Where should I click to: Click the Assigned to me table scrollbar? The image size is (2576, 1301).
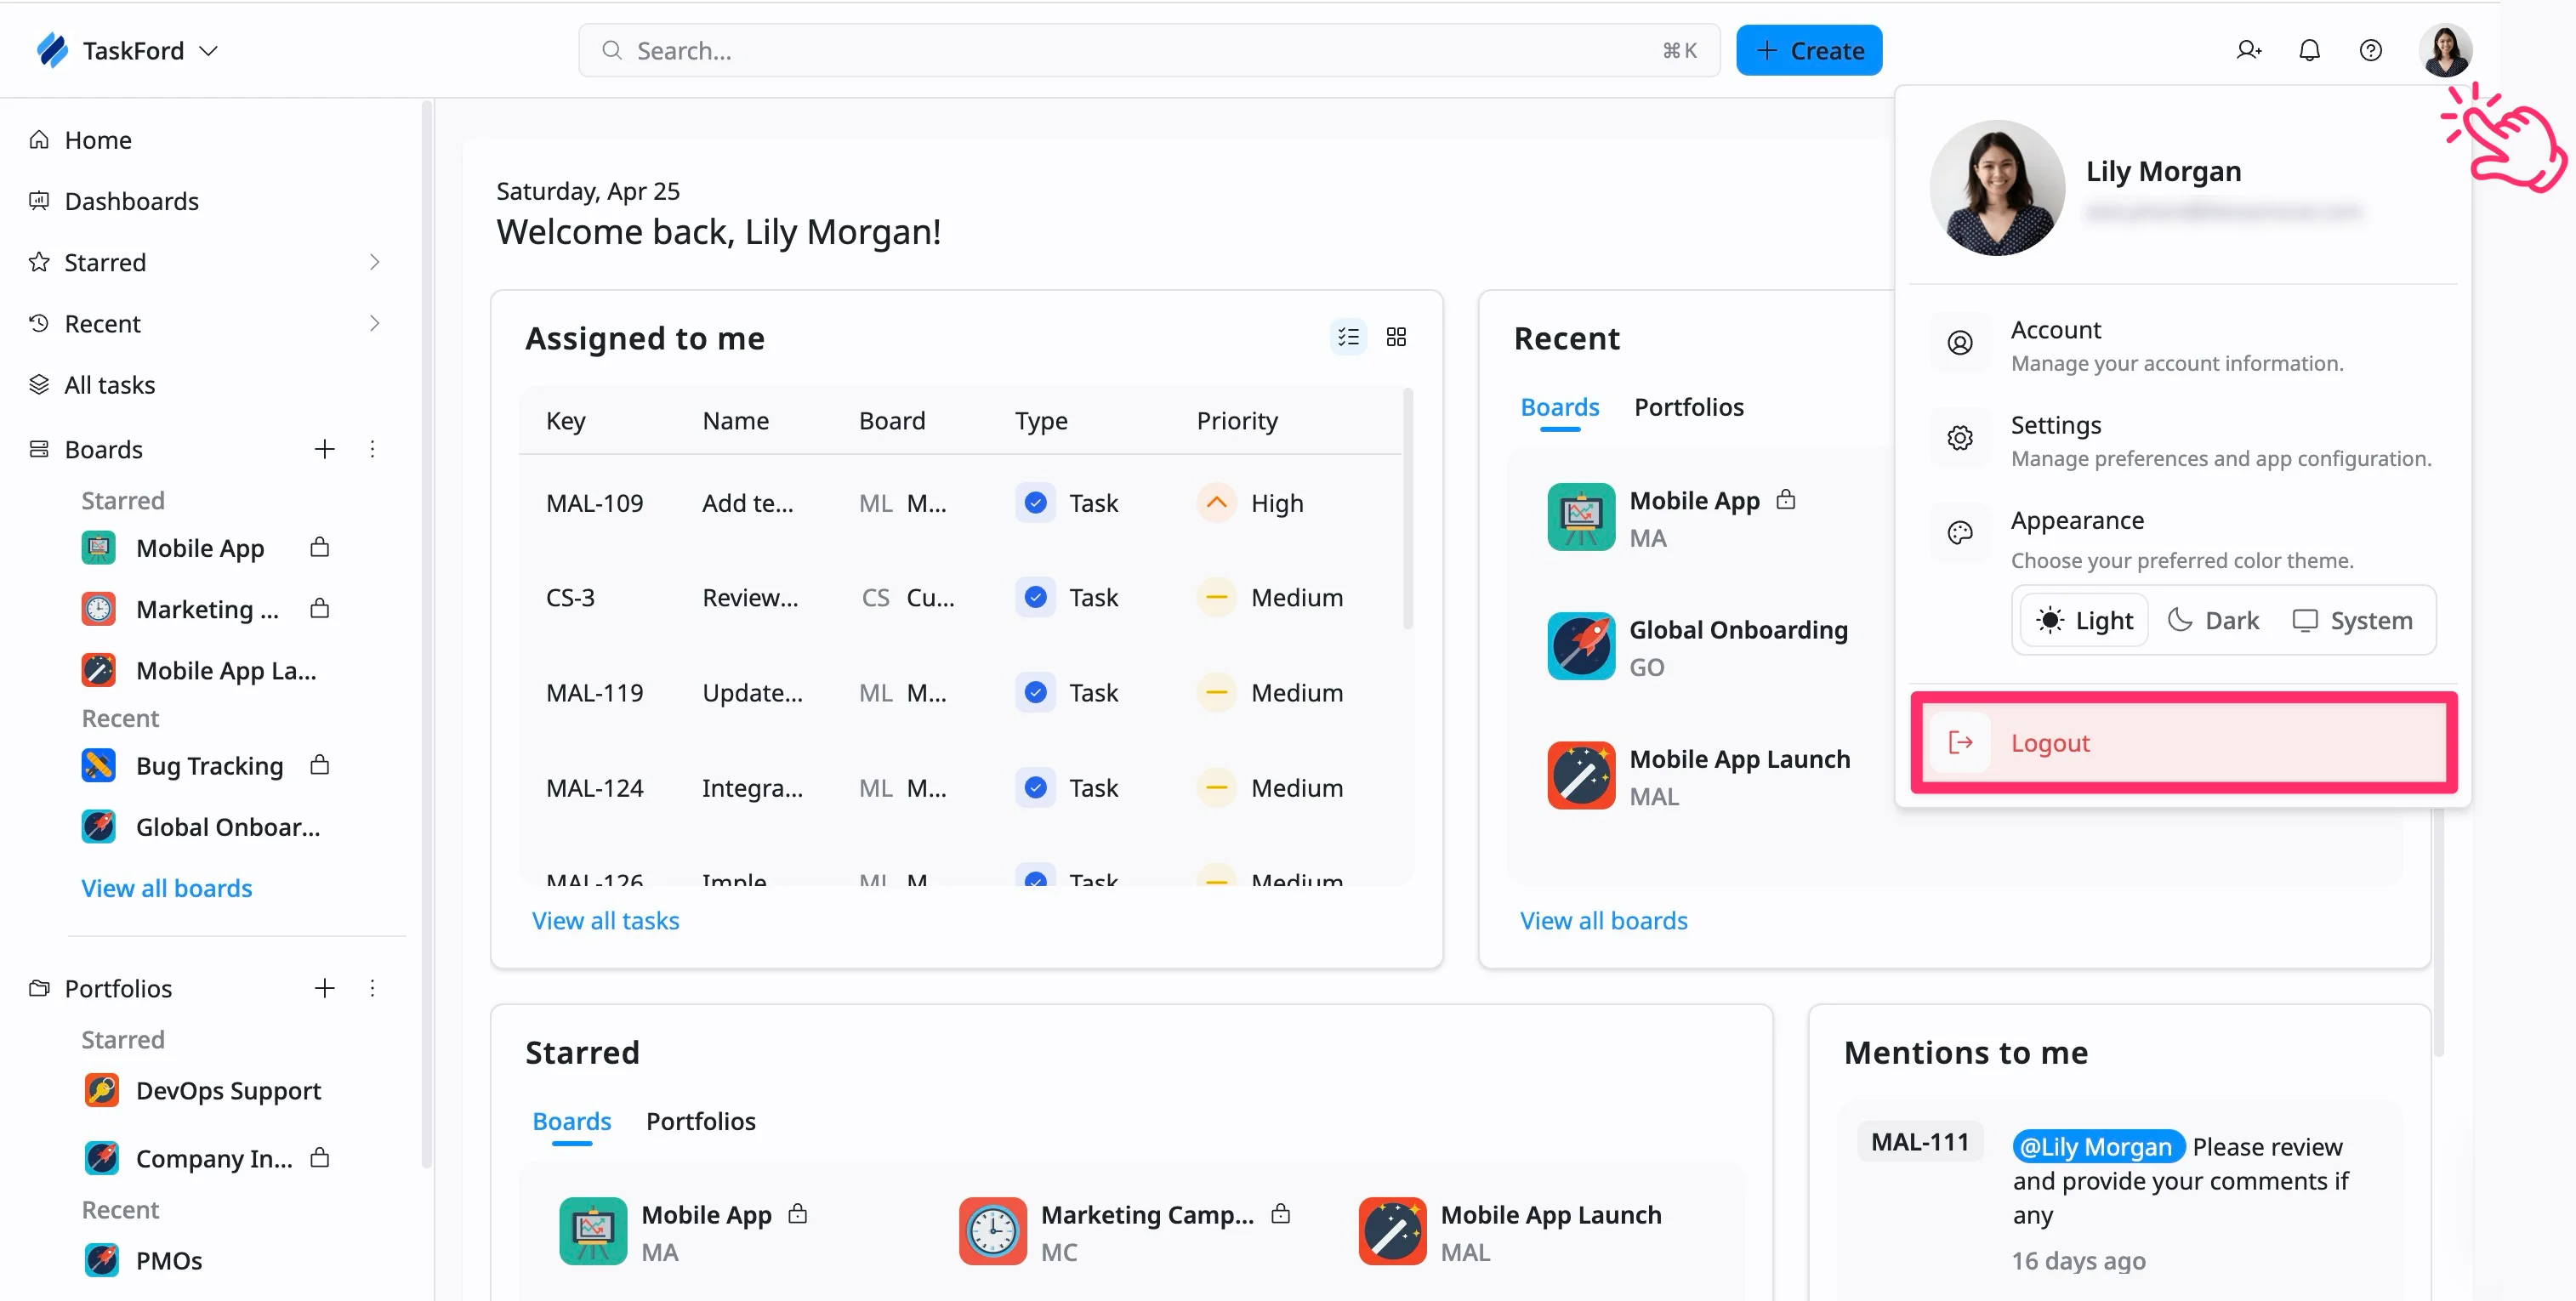[1407, 510]
